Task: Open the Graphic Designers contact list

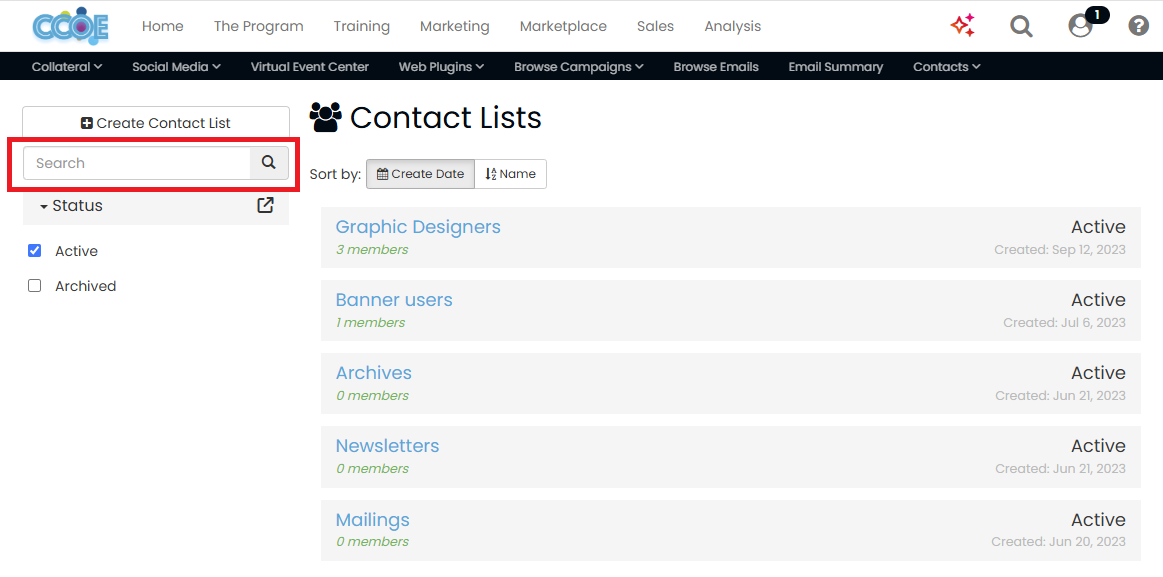Action: point(418,227)
